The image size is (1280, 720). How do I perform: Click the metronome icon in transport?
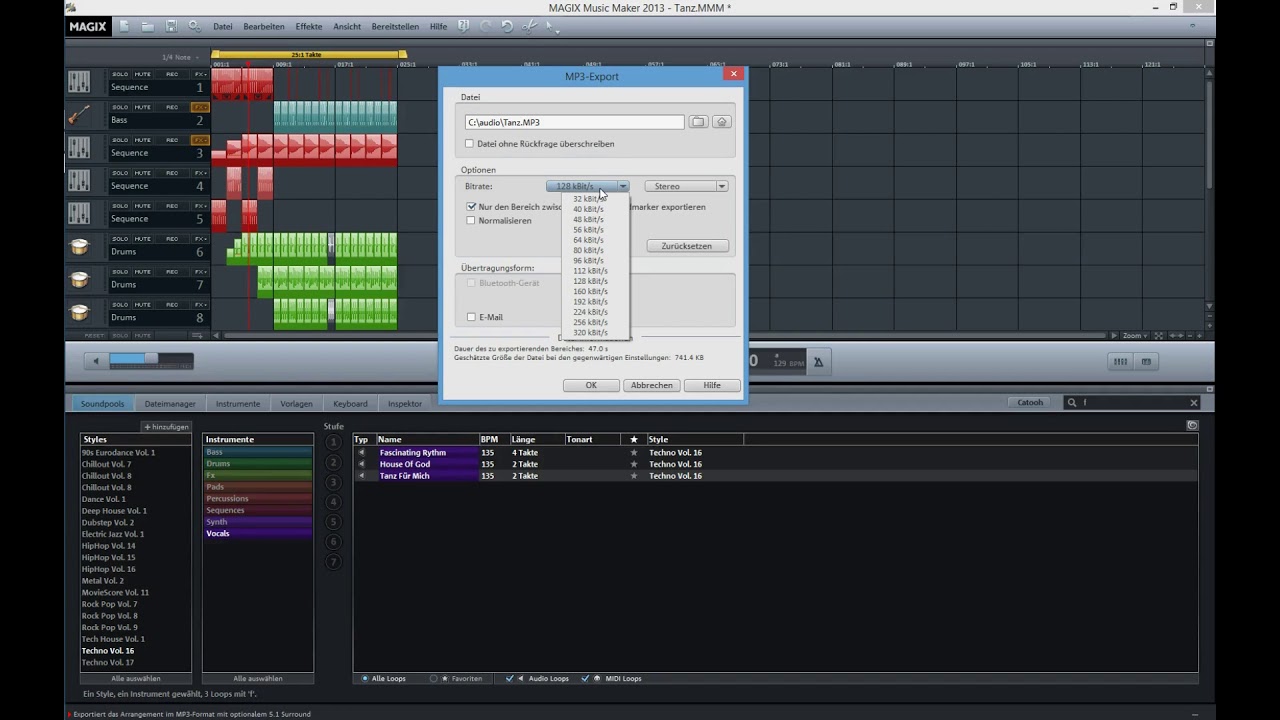tap(818, 362)
